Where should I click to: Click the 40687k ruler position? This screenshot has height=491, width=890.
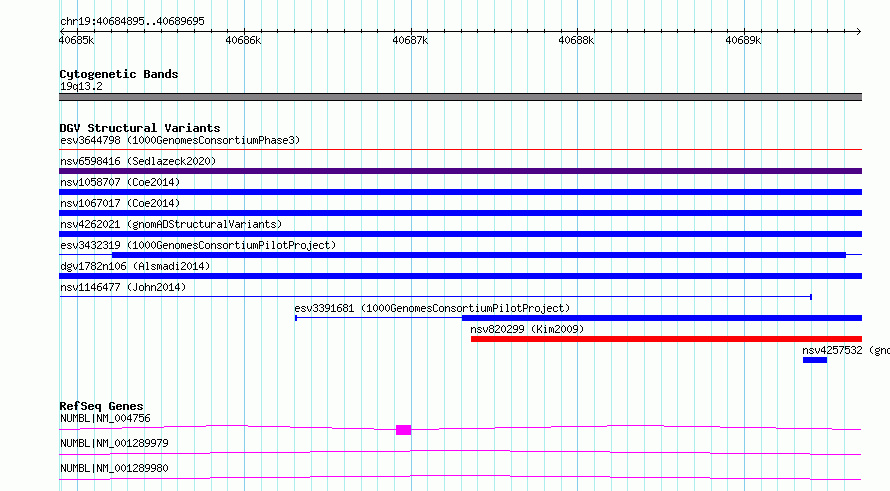(410, 40)
